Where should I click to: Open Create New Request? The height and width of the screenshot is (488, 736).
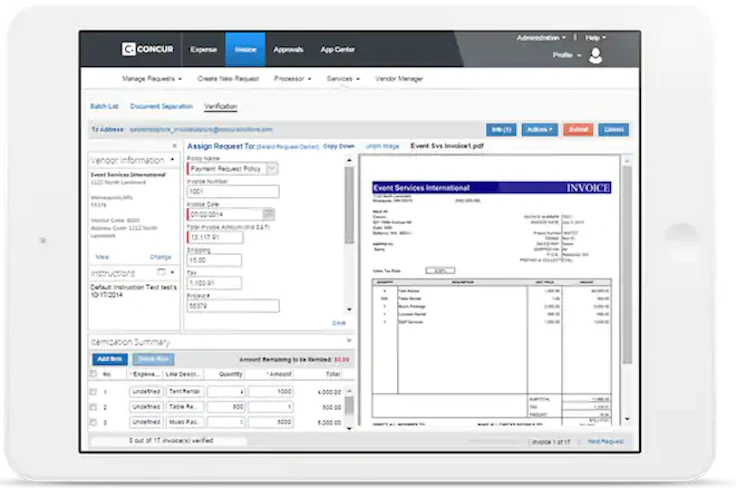[228, 78]
